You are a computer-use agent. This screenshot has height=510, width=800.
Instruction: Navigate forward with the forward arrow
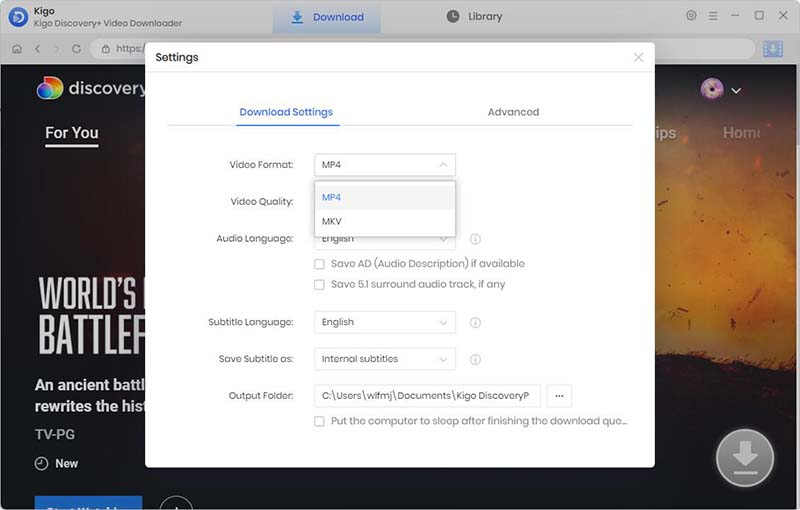coord(57,48)
